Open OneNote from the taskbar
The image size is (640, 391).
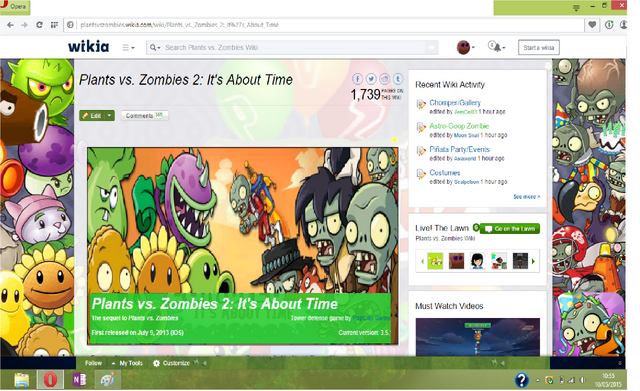point(79,380)
